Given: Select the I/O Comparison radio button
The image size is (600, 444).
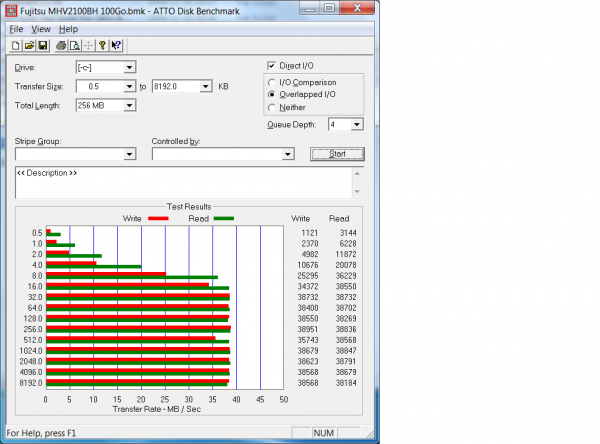Looking at the screenshot, I should coord(271,82).
